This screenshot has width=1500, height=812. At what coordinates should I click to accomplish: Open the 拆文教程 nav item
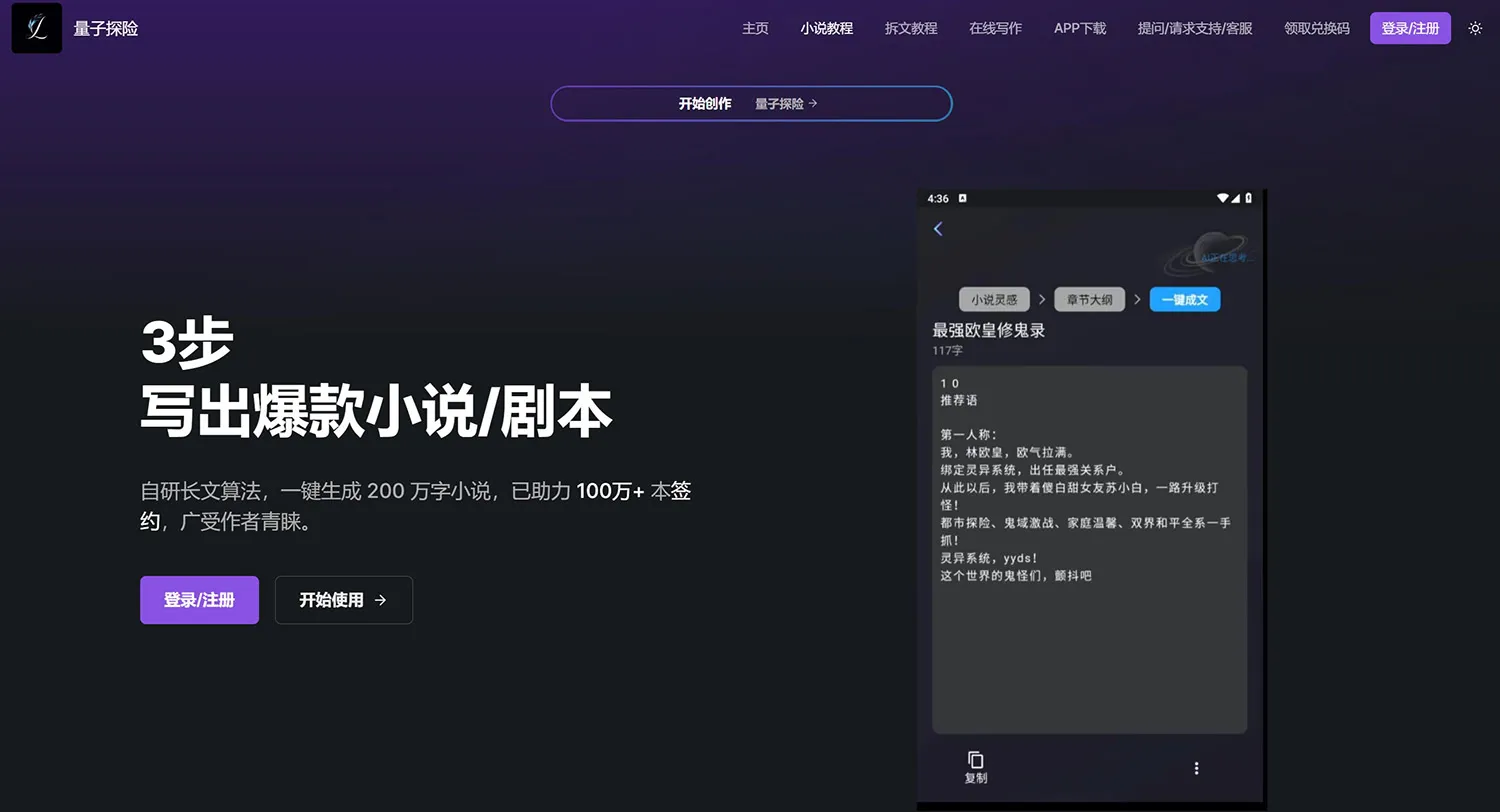pyautogui.click(x=911, y=28)
